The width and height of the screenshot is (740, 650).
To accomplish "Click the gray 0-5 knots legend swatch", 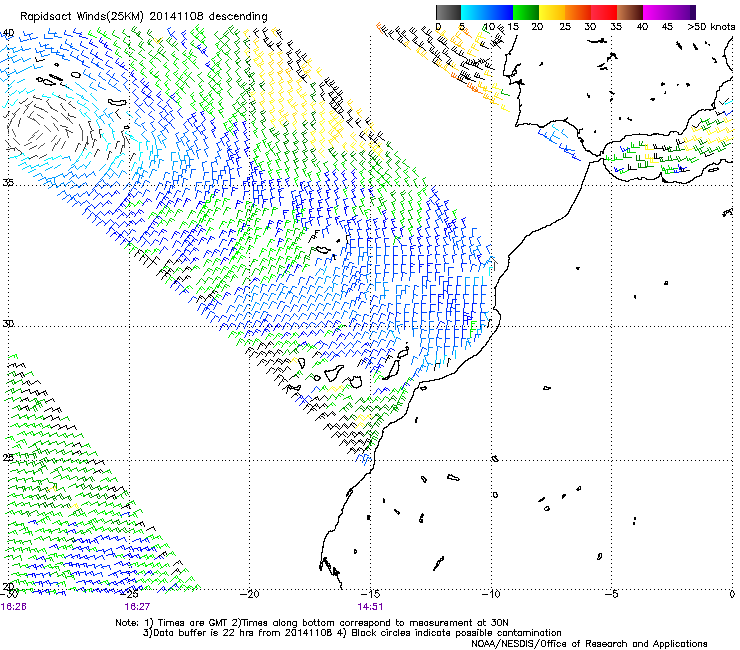I will point(448,12).
